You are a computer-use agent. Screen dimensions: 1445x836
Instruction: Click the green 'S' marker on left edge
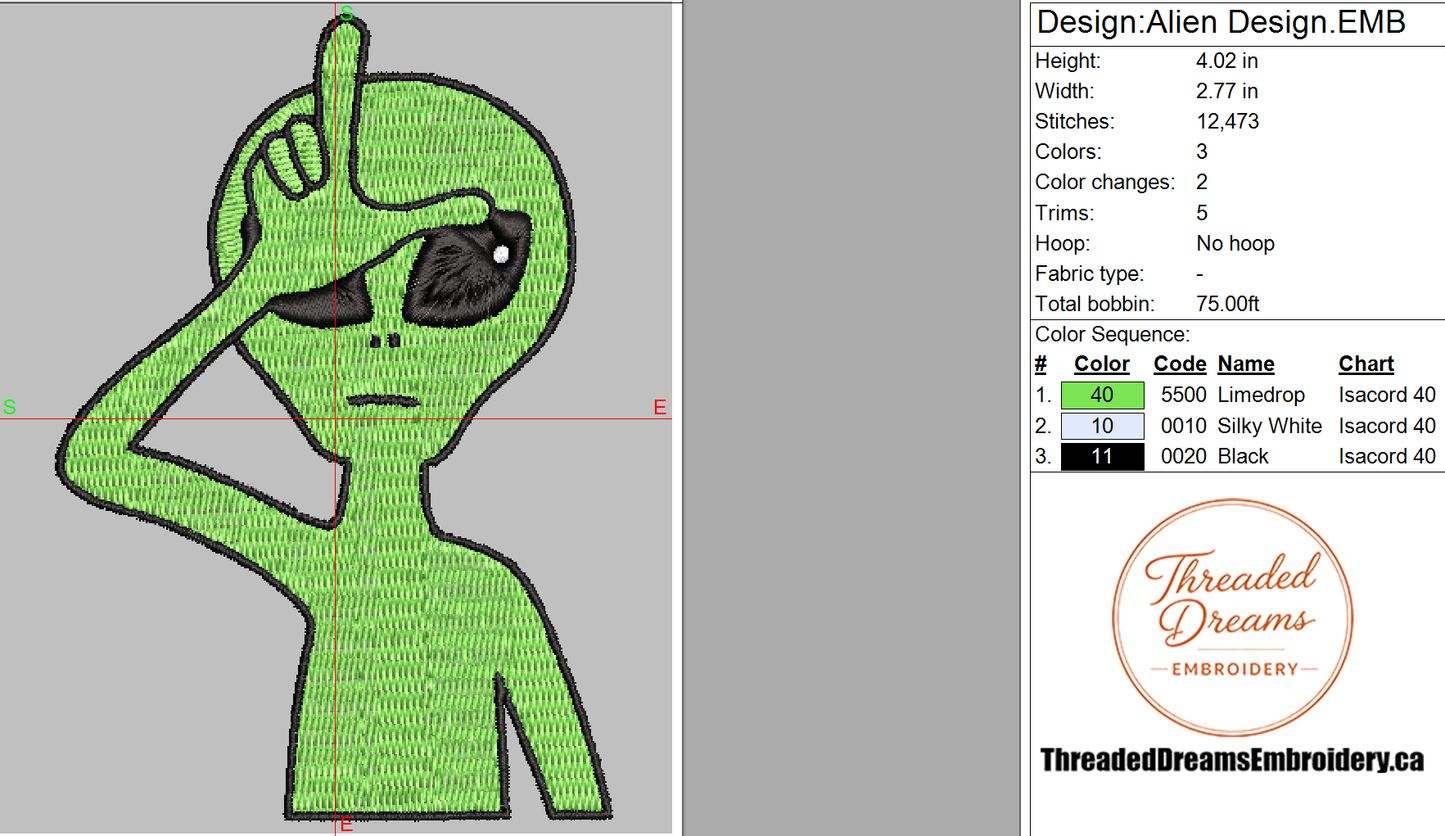(x=9, y=407)
